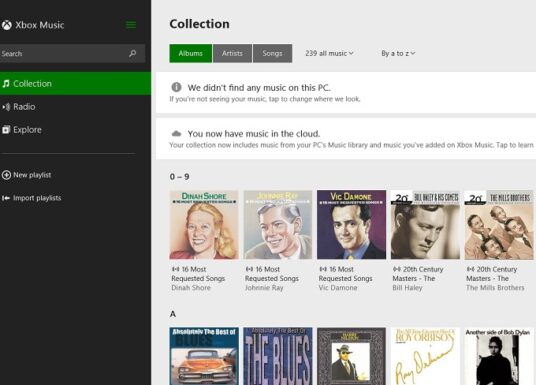Click streaming icon beside Johnnie Ray album title
Screen dimensions: 536x385
(x=249, y=269)
